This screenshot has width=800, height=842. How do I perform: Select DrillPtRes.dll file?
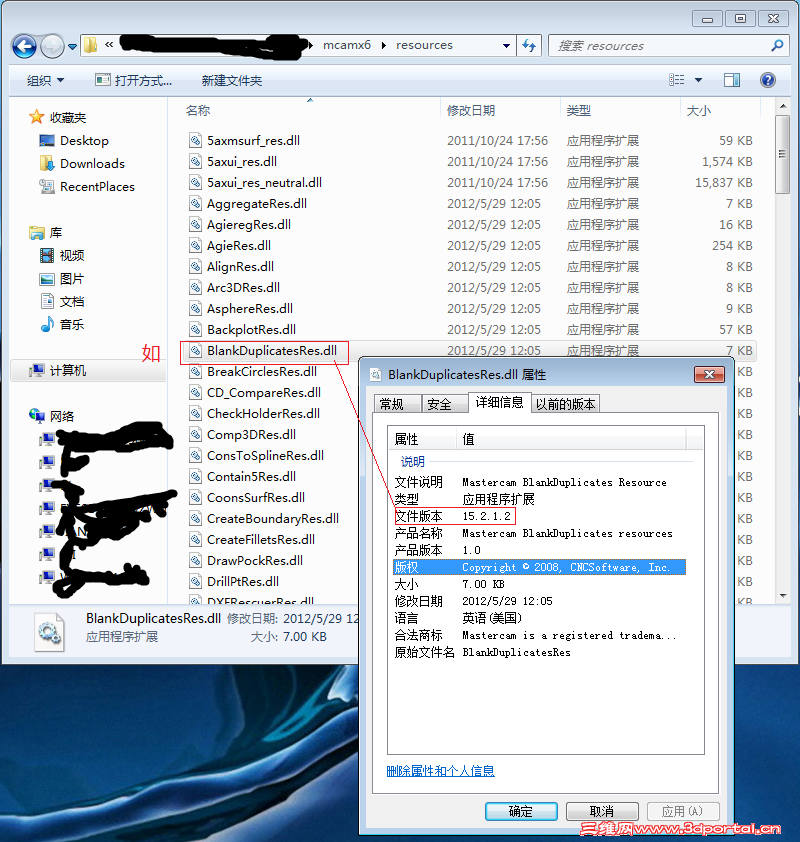tap(243, 582)
